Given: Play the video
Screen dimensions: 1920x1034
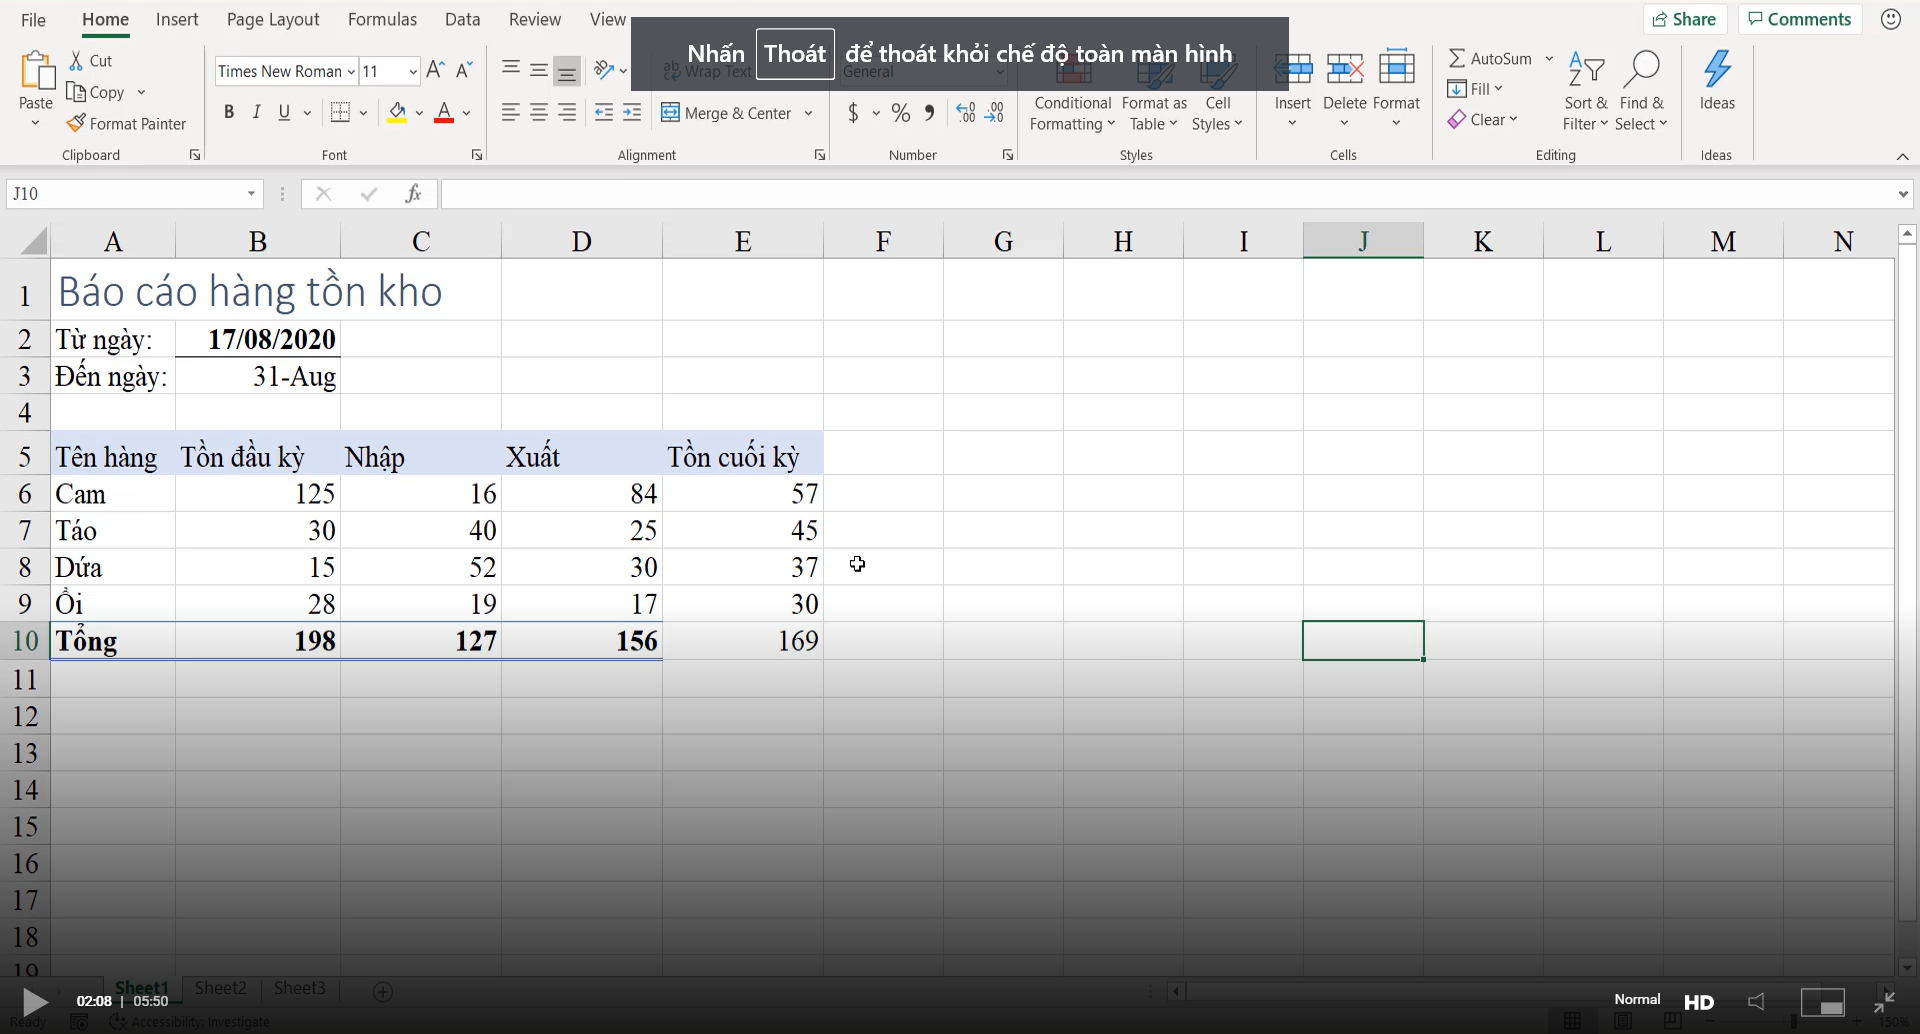Looking at the screenshot, I should 35,1001.
